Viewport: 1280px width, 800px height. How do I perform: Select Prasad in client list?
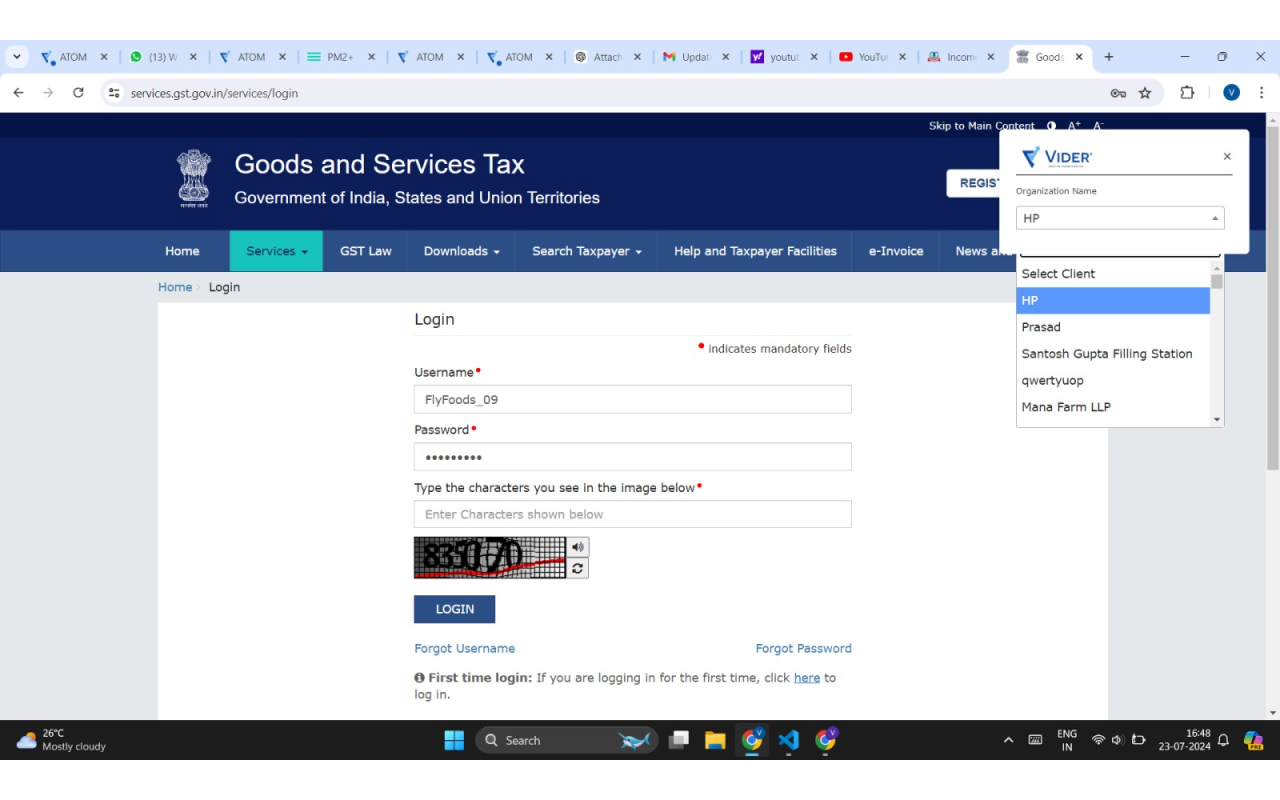(x=1113, y=327)
